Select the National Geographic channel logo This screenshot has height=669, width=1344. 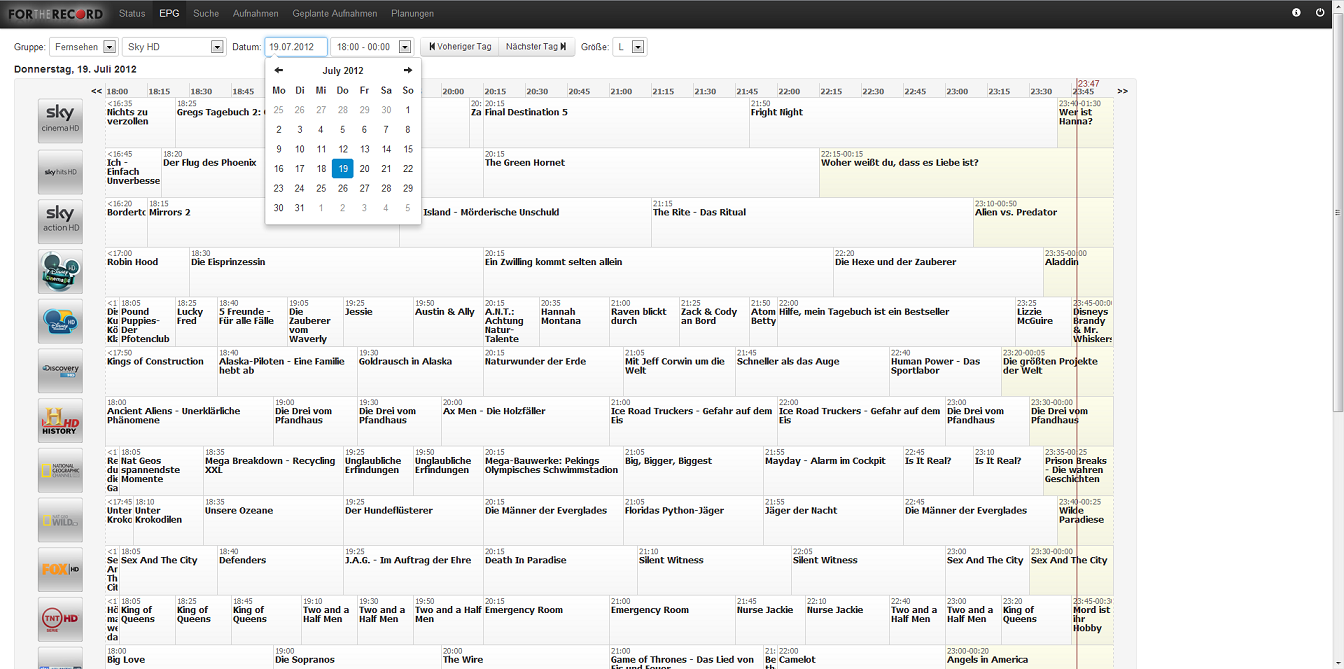60,471
